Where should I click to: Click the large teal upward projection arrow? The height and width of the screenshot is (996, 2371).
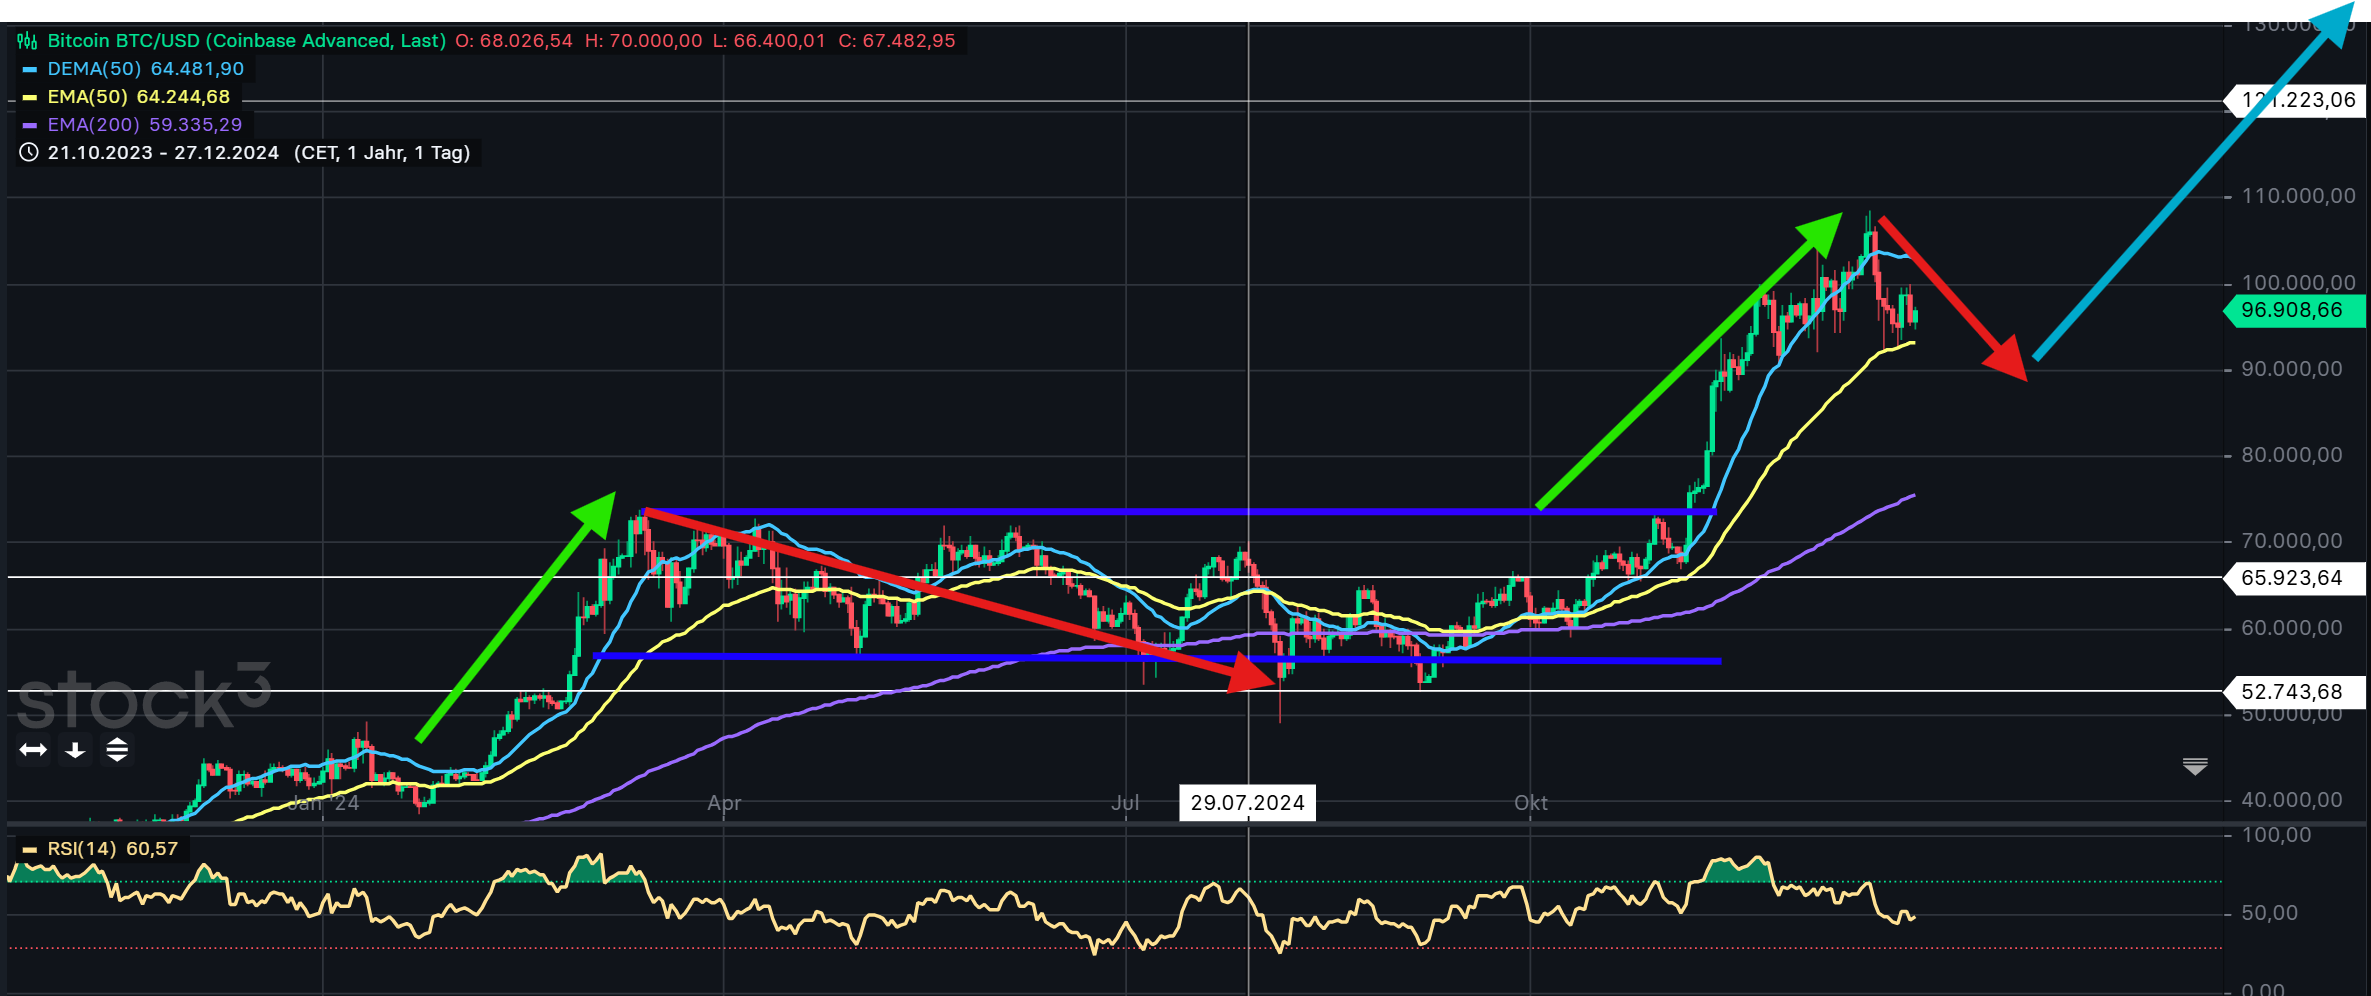pyautogui.click(x=2190, y=185)
